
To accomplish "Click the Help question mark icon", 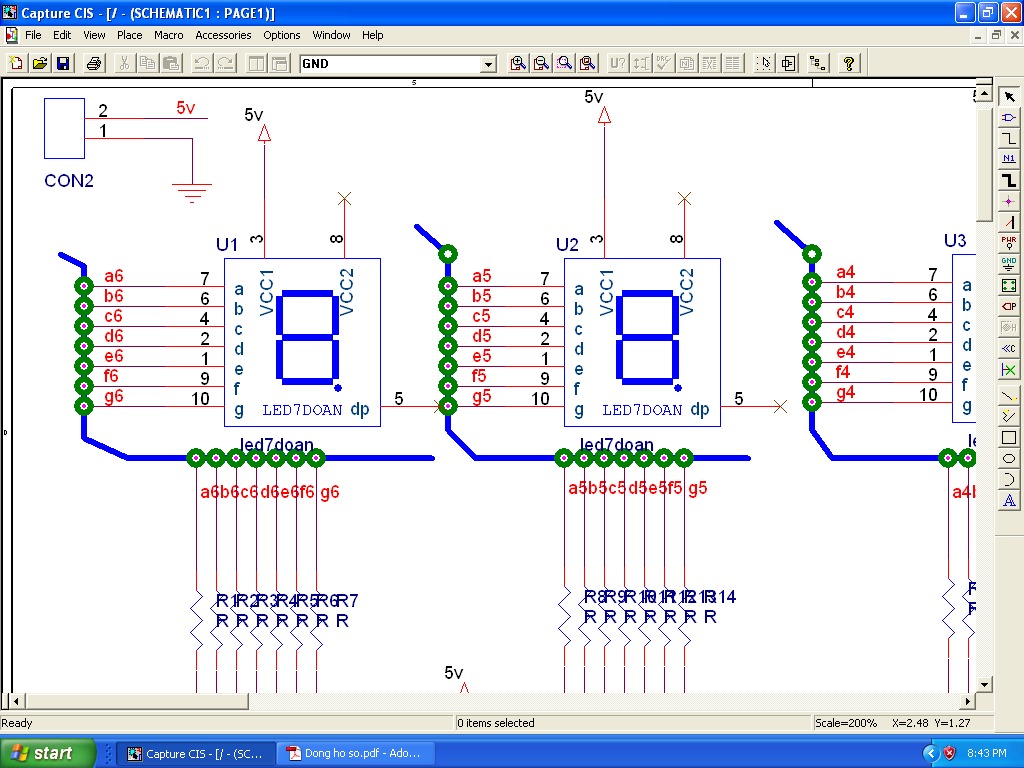I will pos(849,64).
